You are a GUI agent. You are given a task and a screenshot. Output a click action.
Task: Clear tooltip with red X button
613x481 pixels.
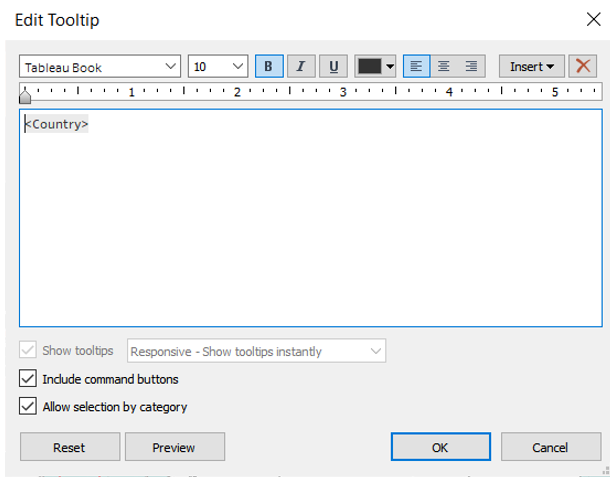583,66
